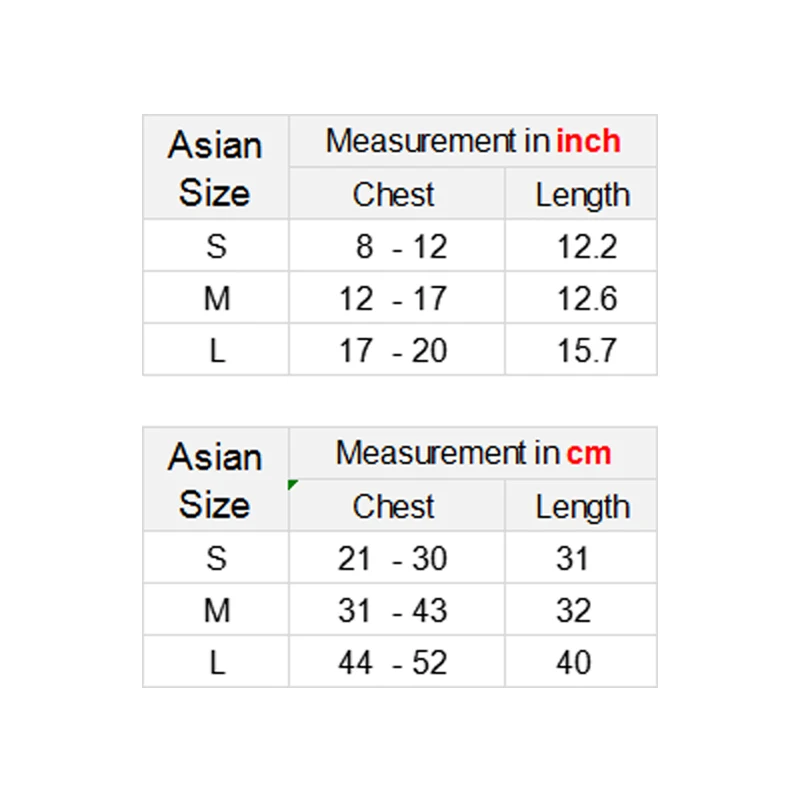
Task: Select the "Measurement in inch" header cell
Action: tap(473, 141)
